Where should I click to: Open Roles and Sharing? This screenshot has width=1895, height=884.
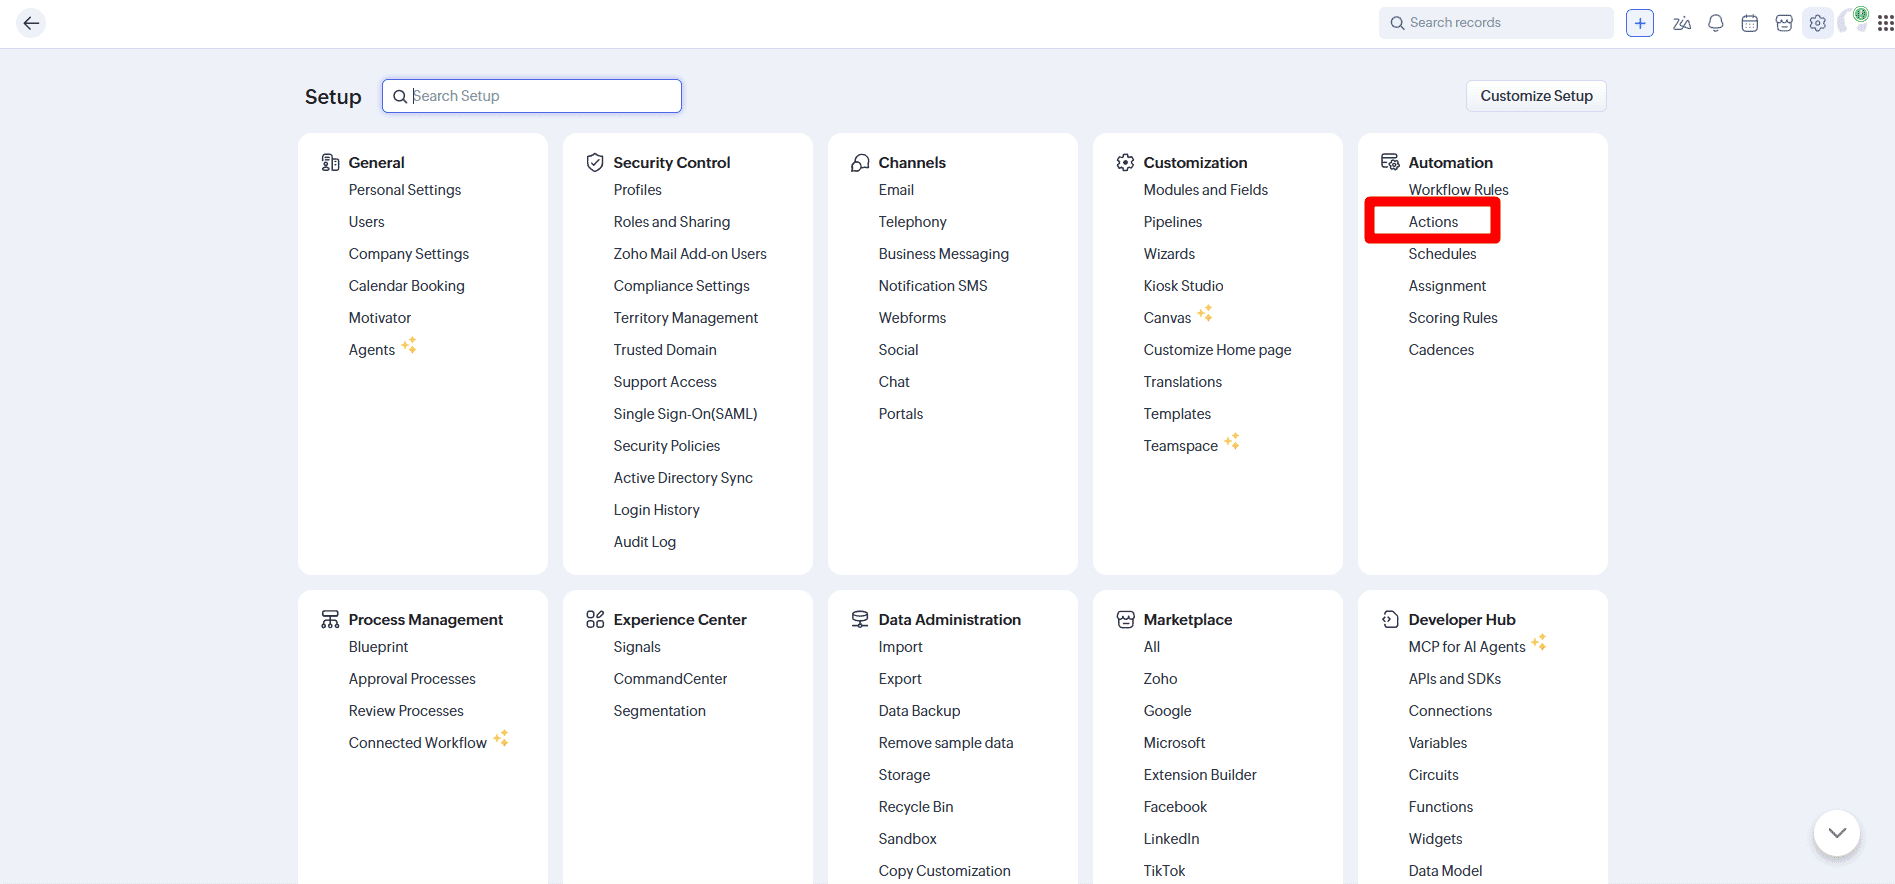672,222
